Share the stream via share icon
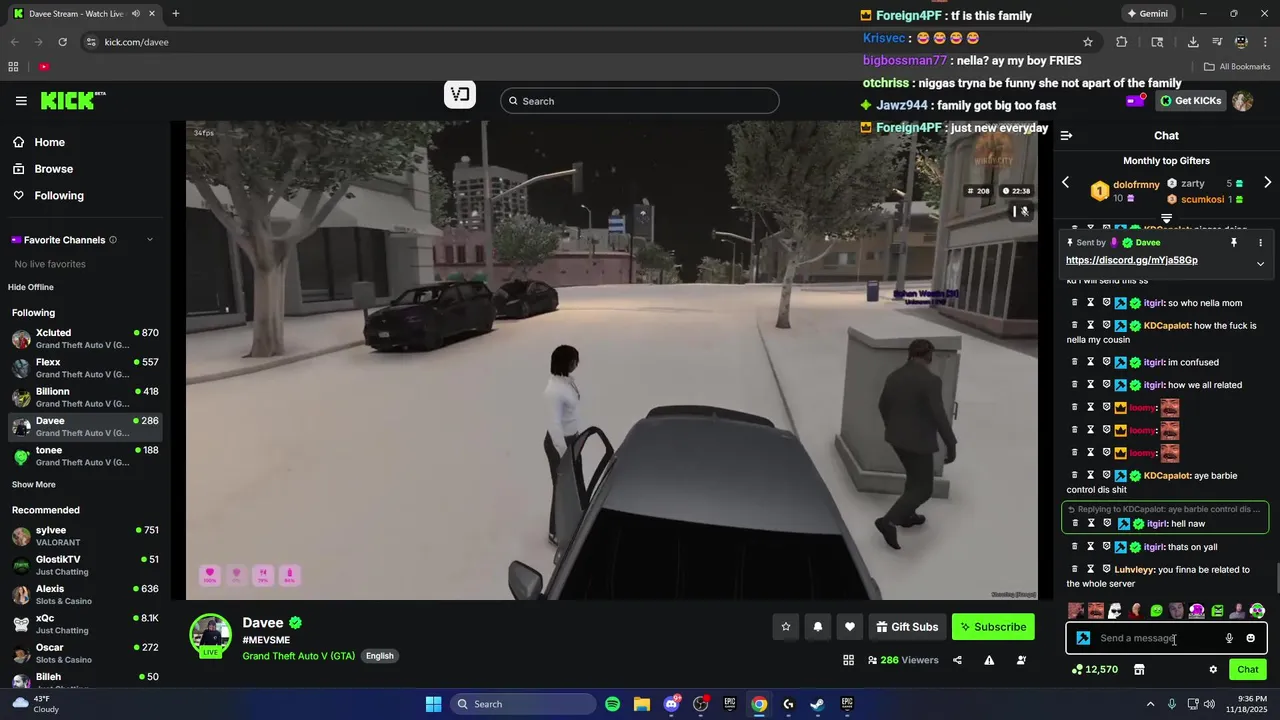This screenshot has width=1280, height=720. (x=957, y=660)
